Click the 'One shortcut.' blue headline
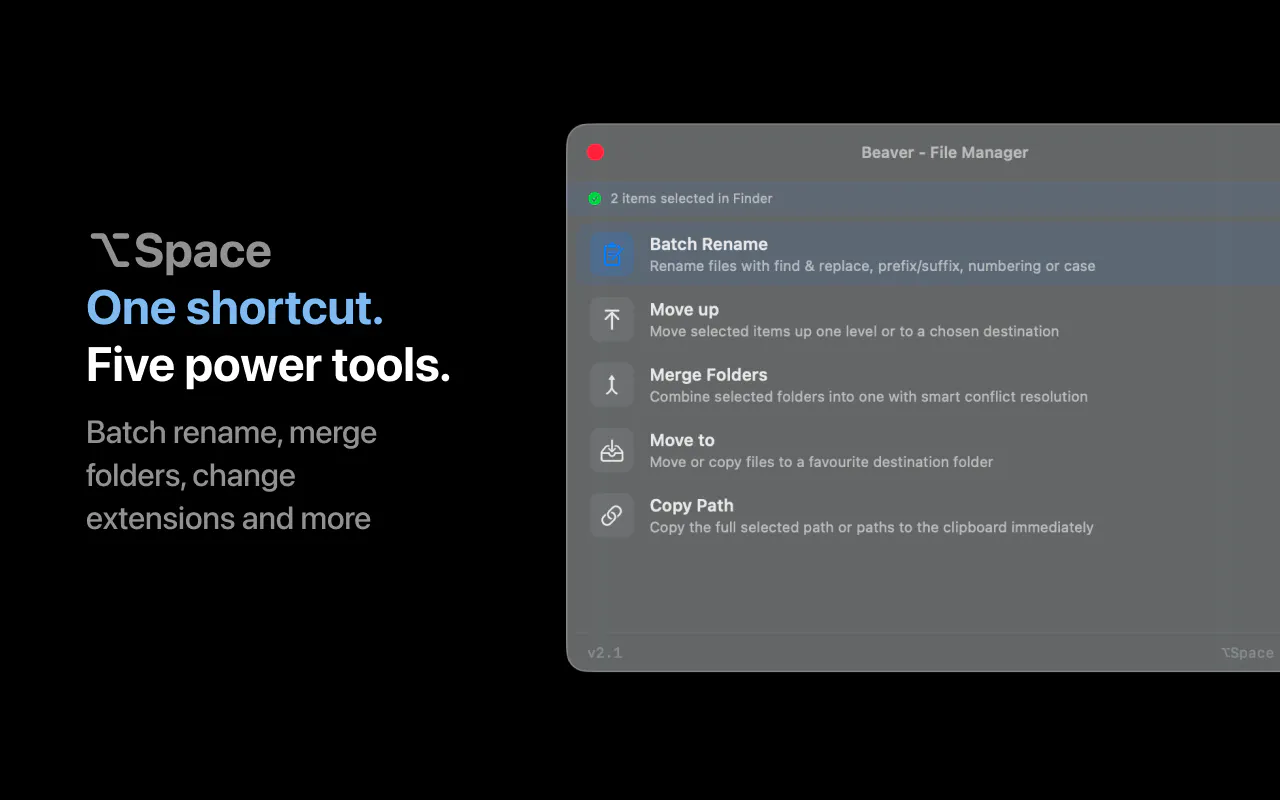Viewport: 1280px width, 800px height. (235, 308)
